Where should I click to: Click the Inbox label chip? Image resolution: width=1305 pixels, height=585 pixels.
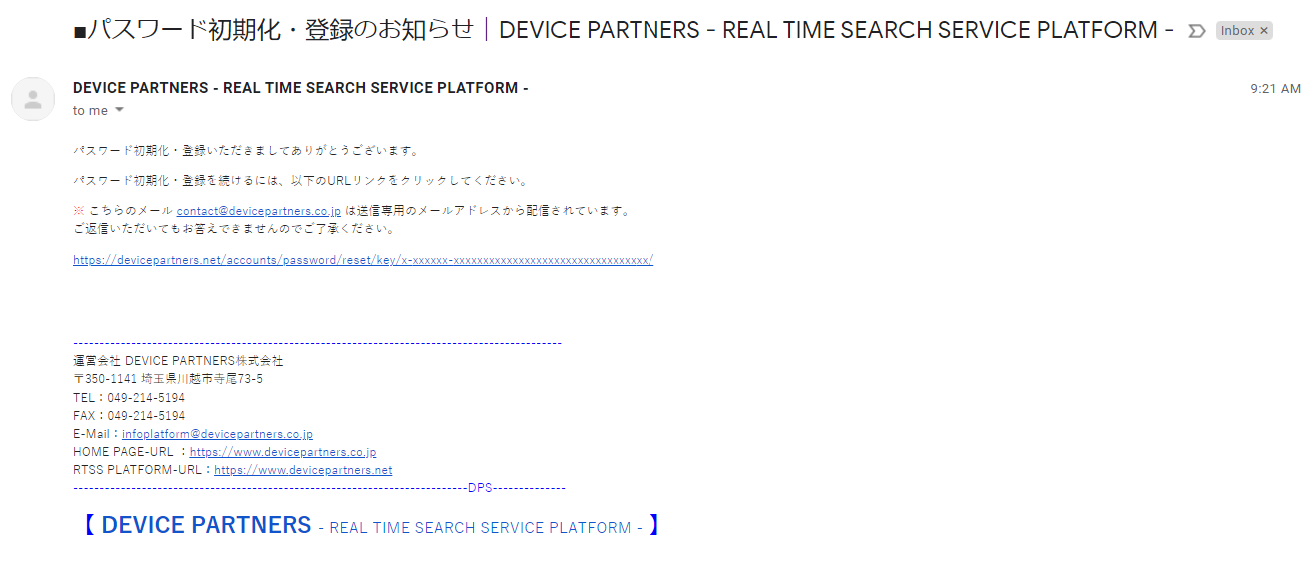point(1237,31)
